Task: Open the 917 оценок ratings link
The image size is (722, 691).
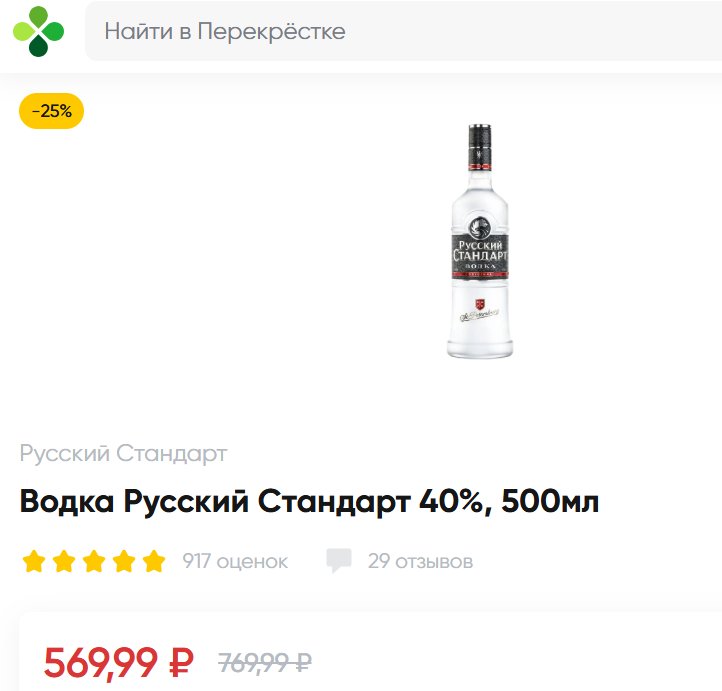Action: [x=235, y=561]
